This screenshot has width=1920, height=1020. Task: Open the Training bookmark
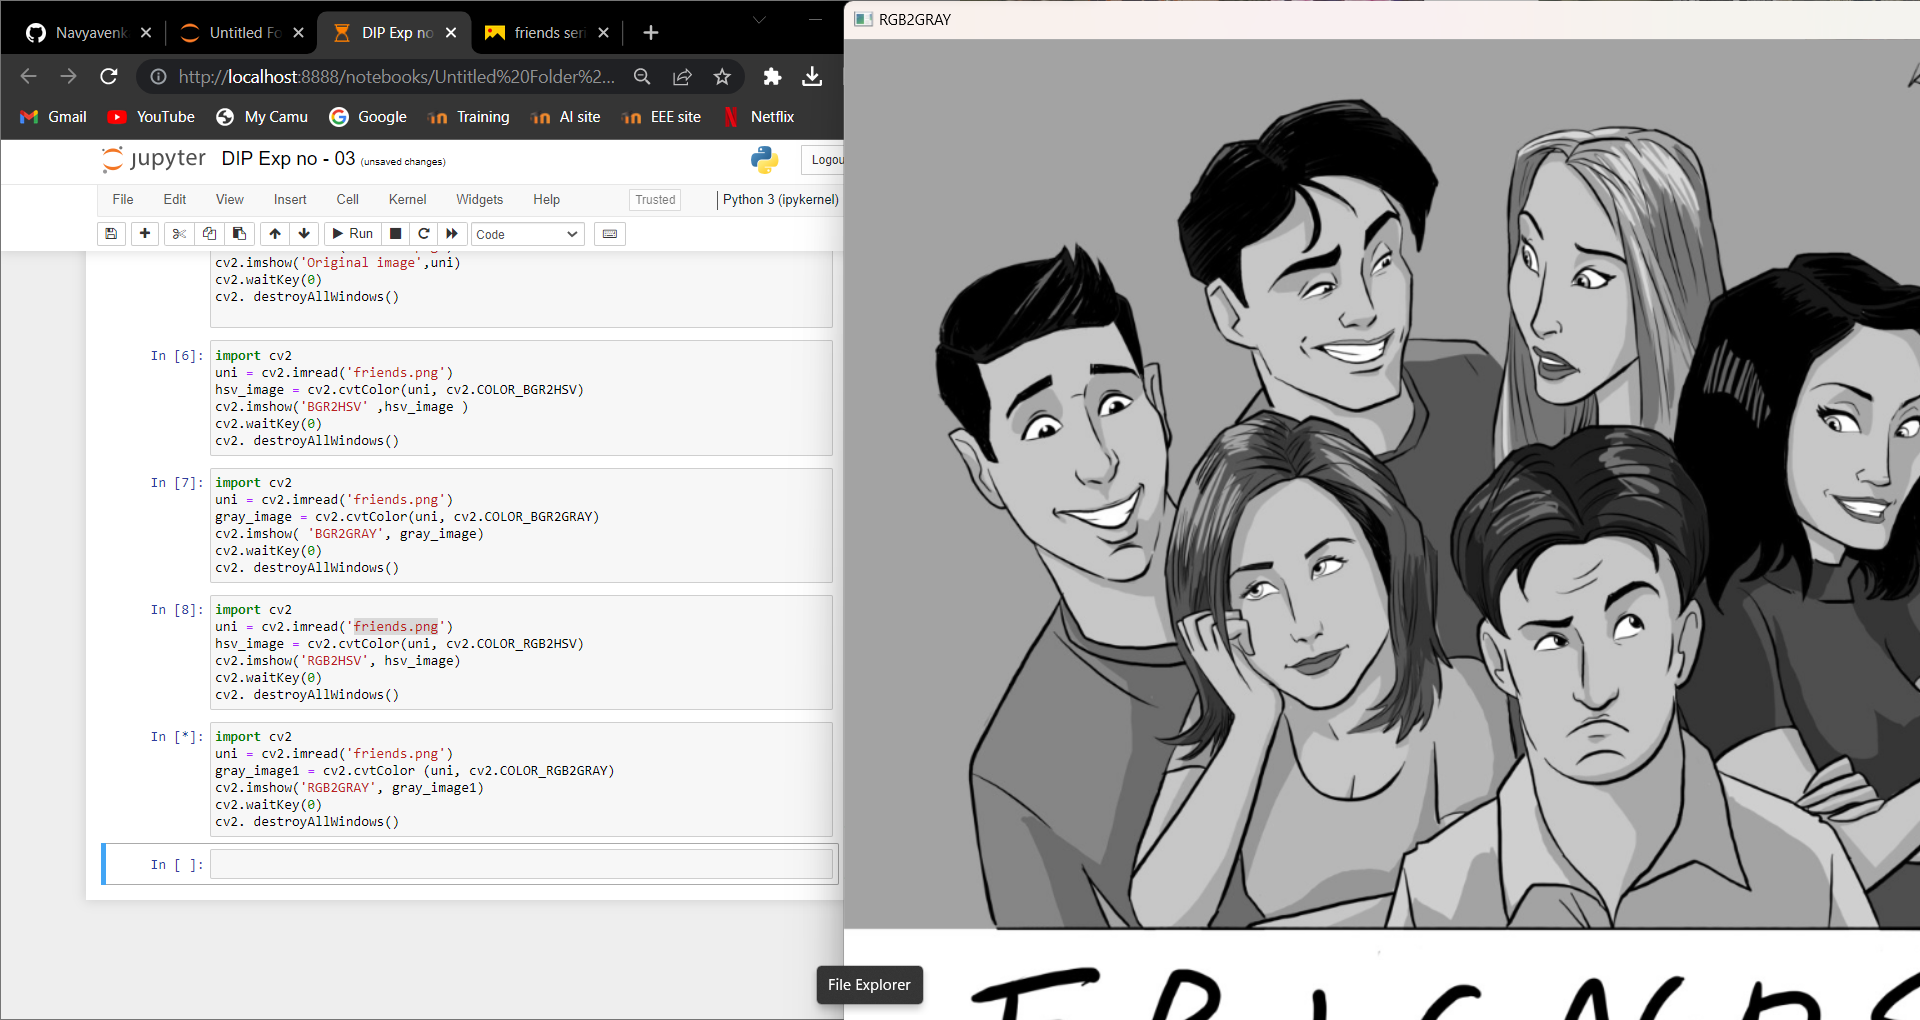pyautogui.click(x=469, y=117)
